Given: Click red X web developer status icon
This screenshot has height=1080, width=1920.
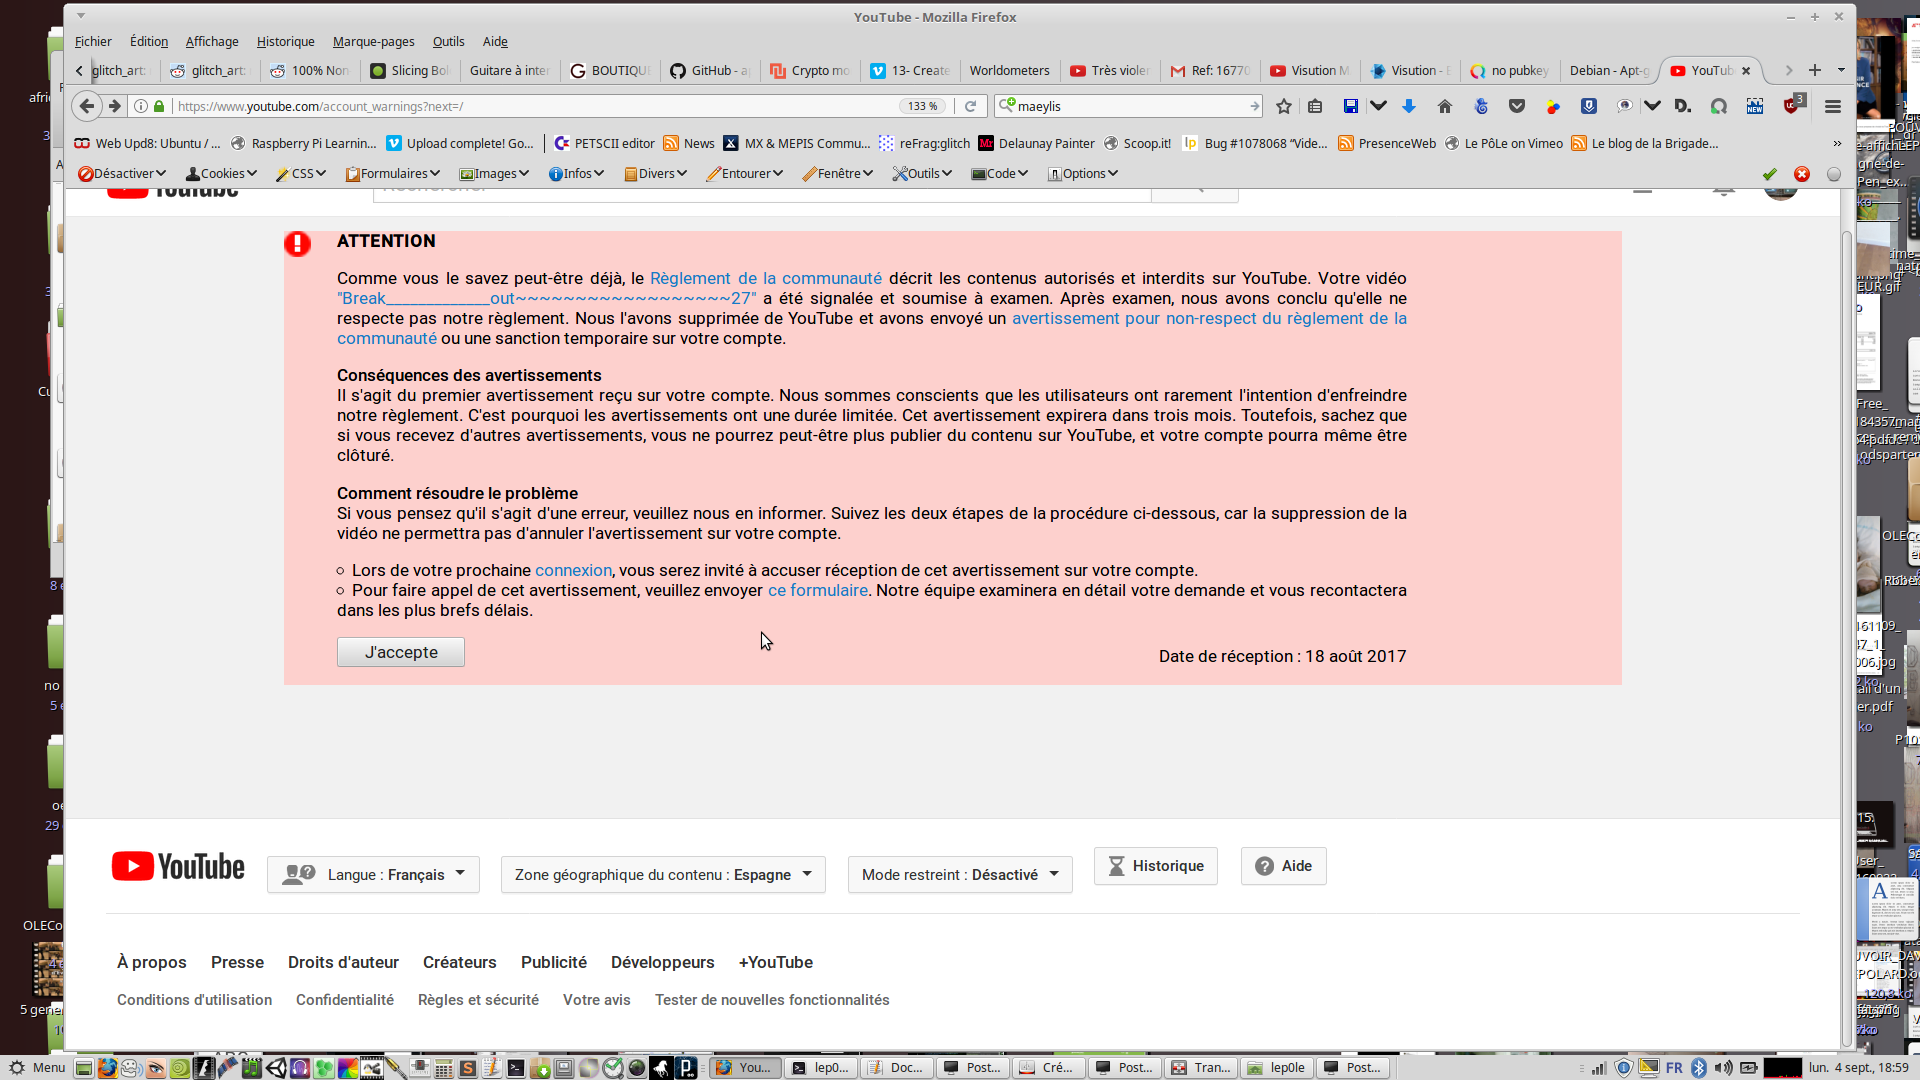Looking at the screenshot, I should point(1802,174).
